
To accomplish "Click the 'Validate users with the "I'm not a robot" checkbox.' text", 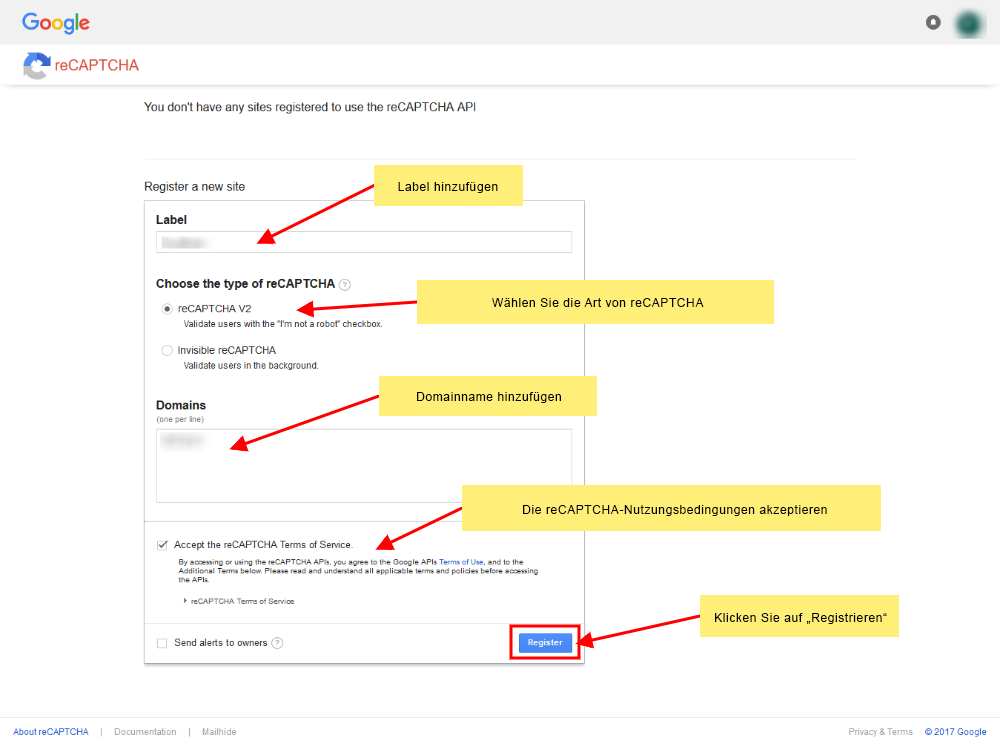I will (283, 324).
